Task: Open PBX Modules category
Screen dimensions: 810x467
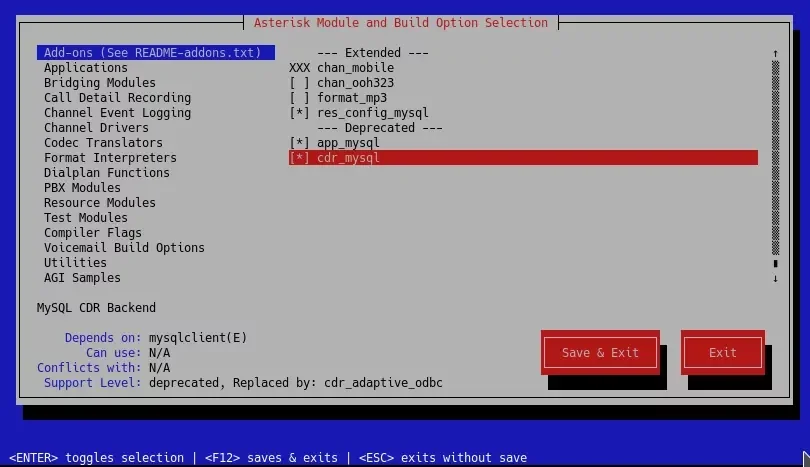Action: pos(82,188)
